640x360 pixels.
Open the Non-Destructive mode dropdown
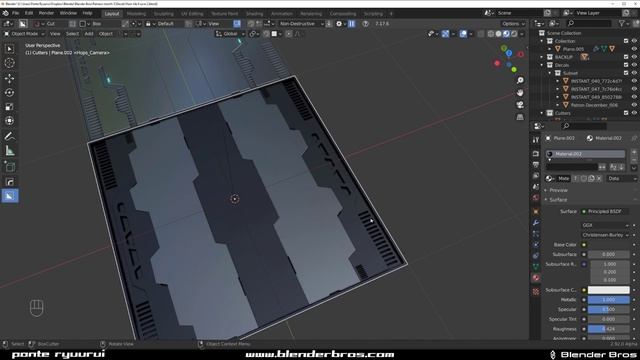tap(301, 24)
